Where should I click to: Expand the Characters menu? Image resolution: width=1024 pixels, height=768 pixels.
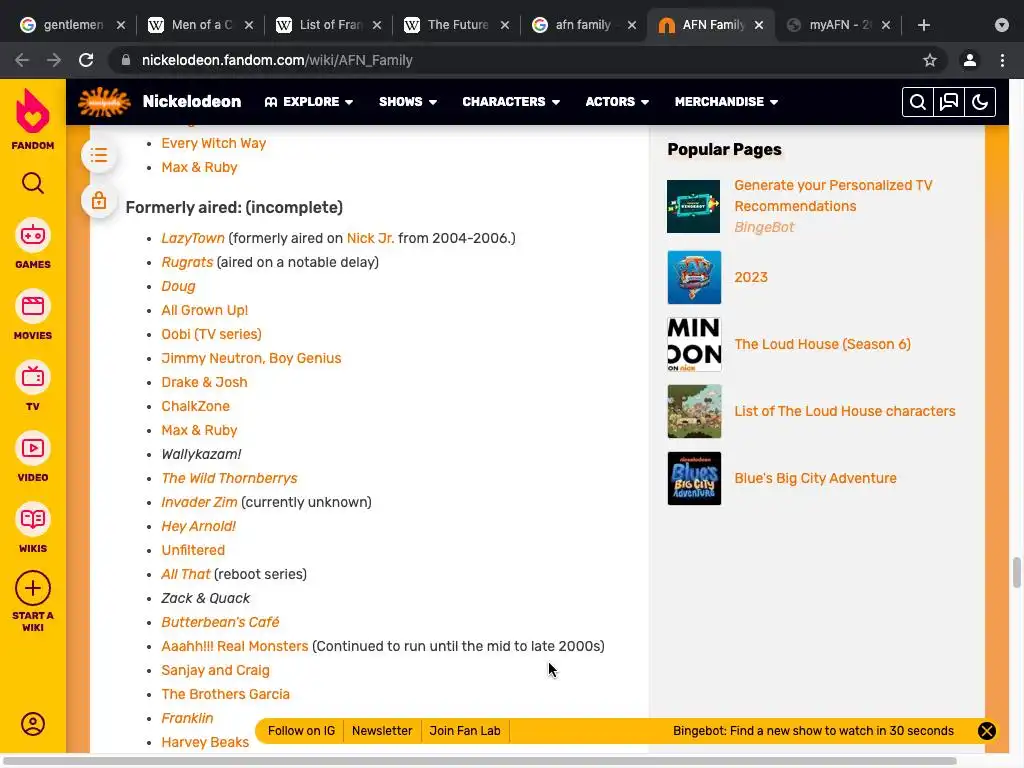pyautogui.click(x=511, y=102)
